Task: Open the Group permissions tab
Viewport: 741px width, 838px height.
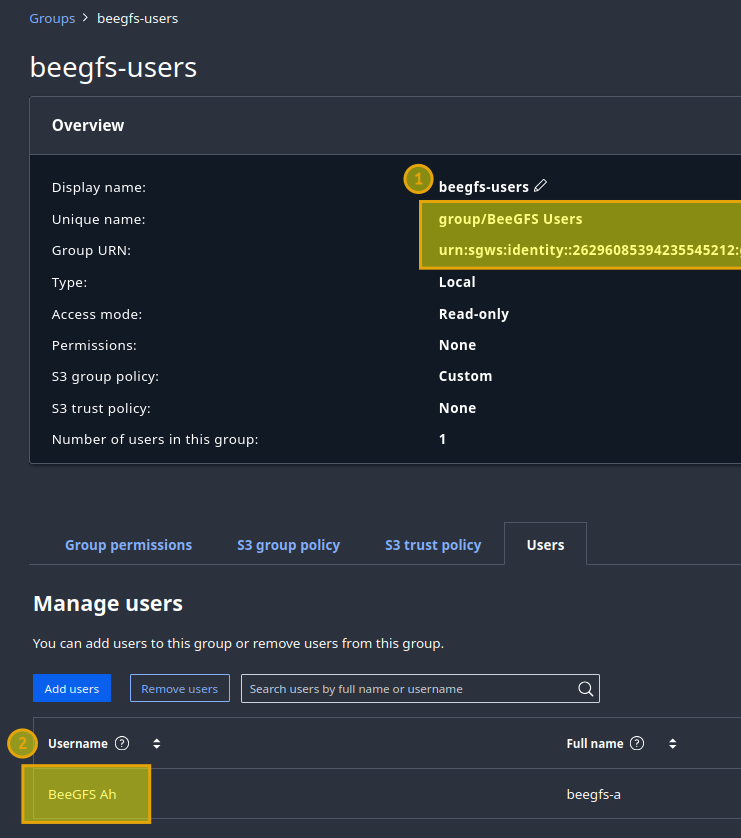Action: click(x=128, y=545)
